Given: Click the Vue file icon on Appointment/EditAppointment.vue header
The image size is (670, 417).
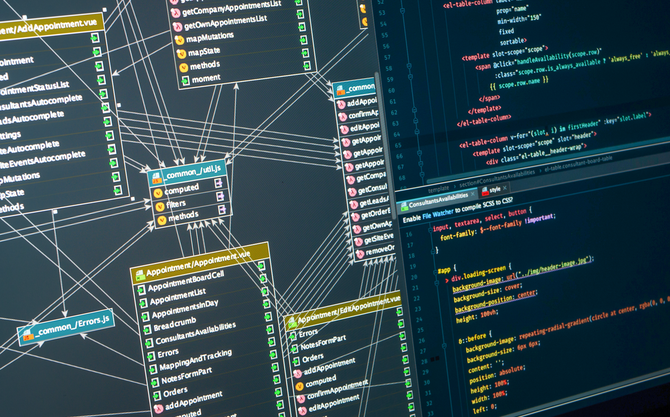Looking at the screenshot, I should 291,322.
